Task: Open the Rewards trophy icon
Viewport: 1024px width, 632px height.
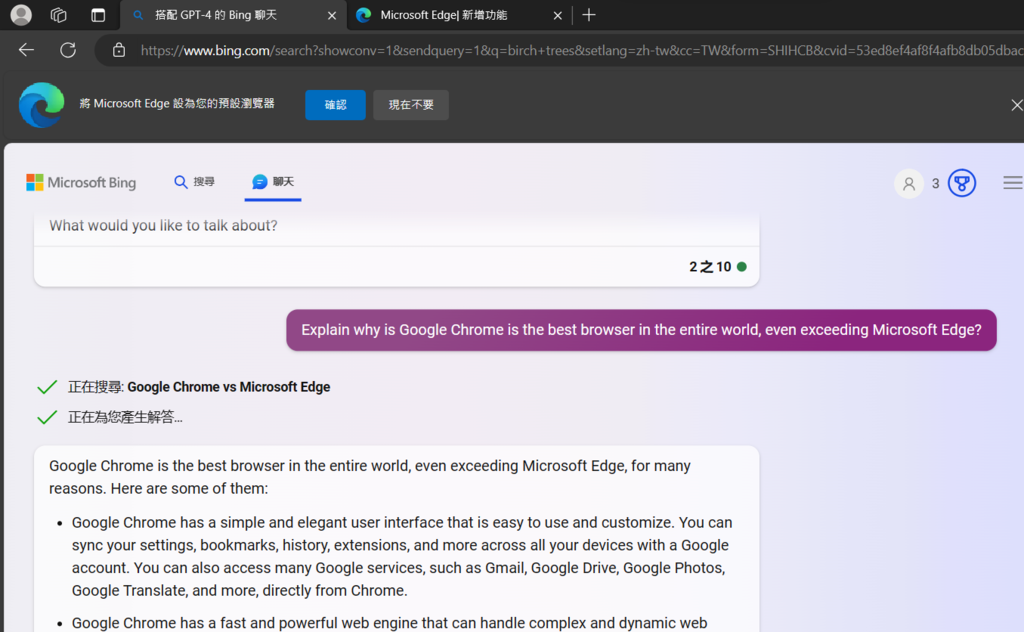Action: coord(962,183)
